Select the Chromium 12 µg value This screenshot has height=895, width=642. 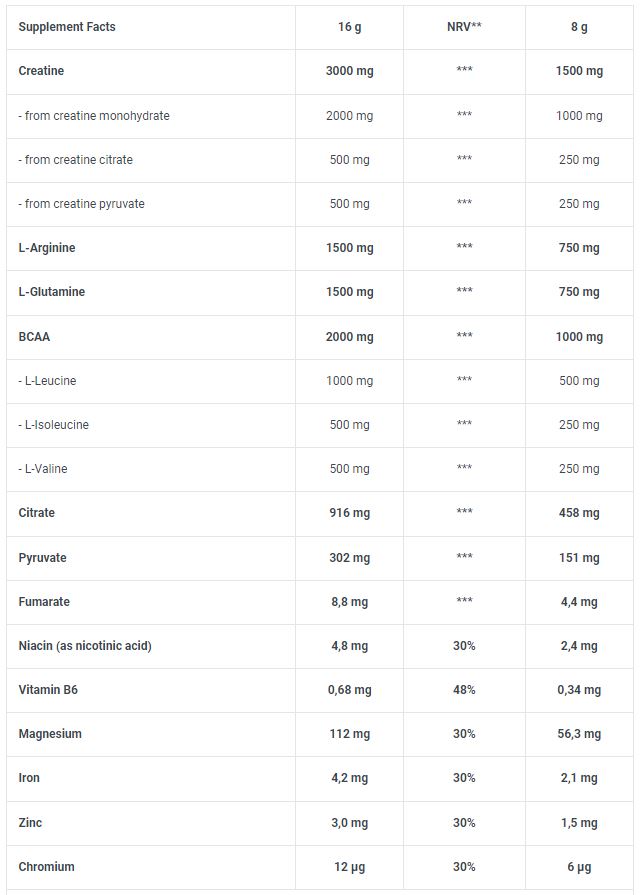349,866
